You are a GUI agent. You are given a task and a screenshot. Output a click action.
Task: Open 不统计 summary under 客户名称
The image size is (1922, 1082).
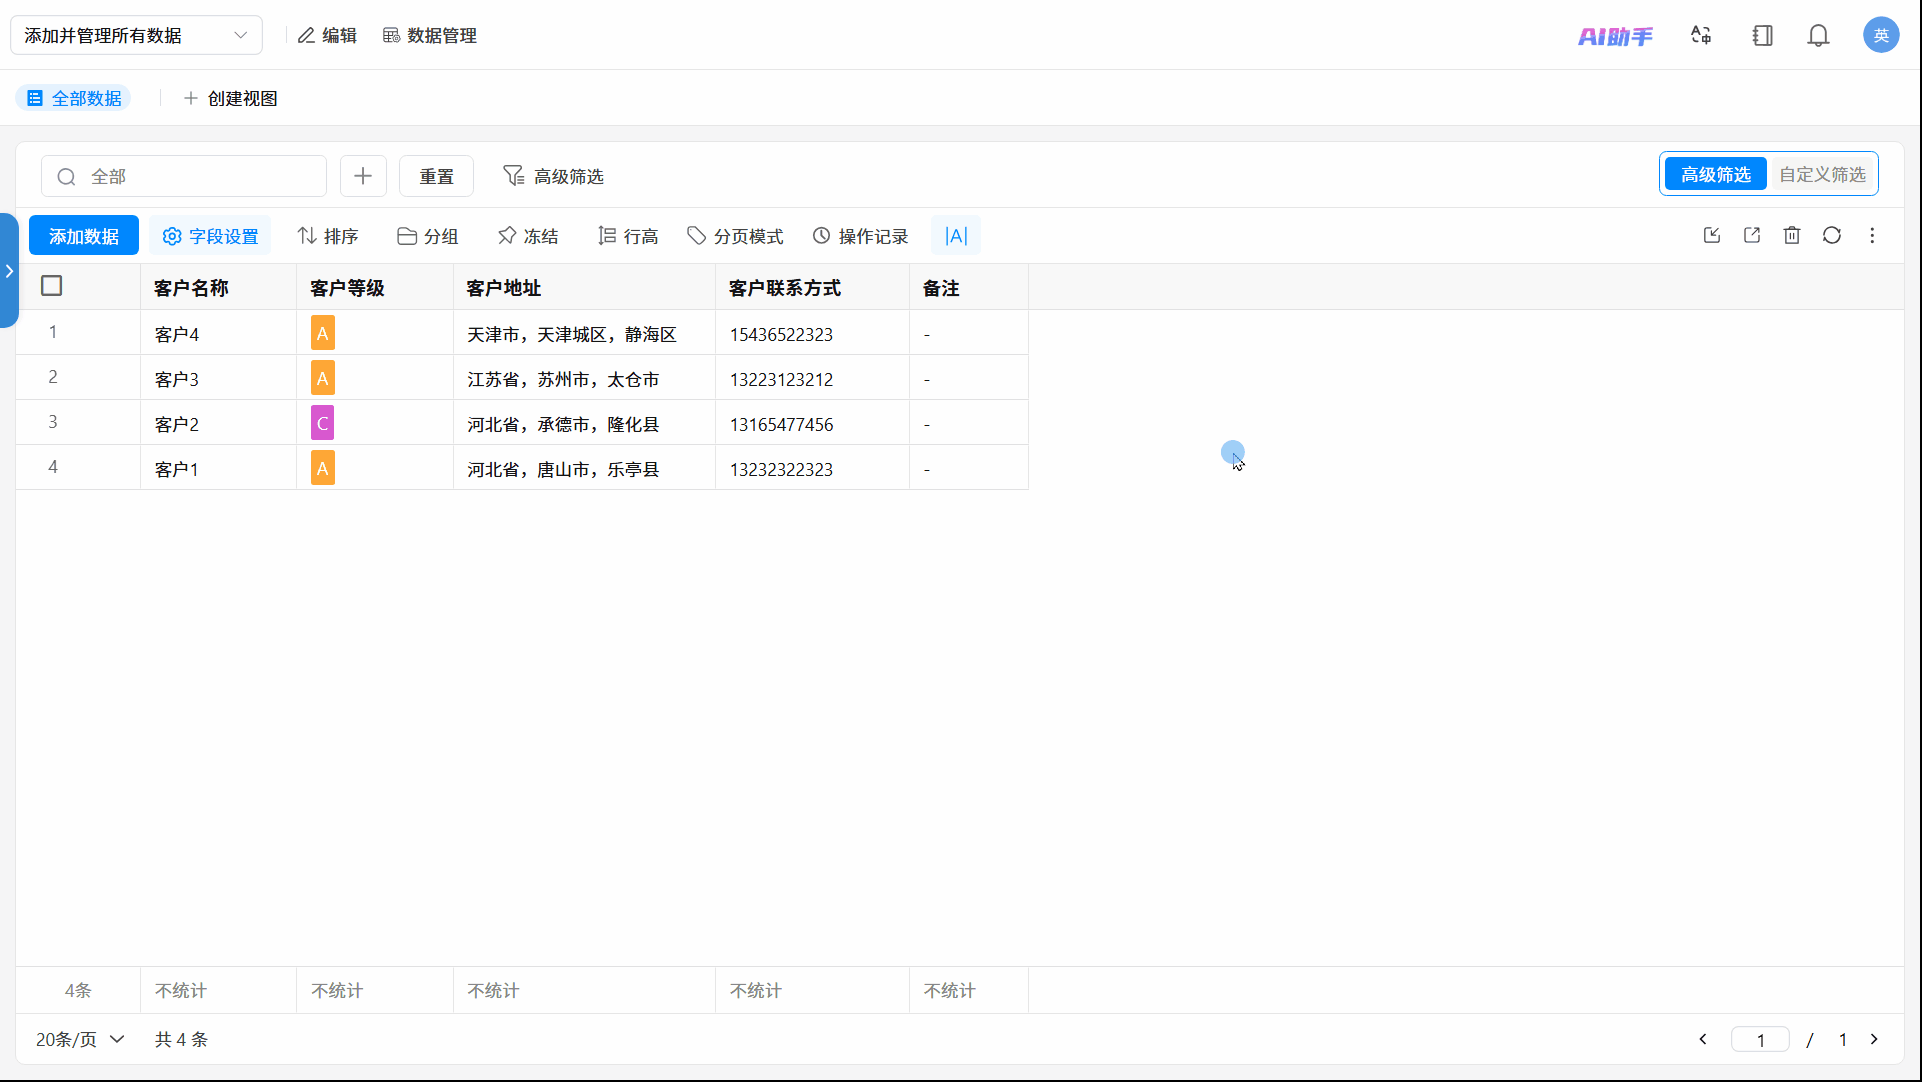pyautogui.click(x=219, y=990)
